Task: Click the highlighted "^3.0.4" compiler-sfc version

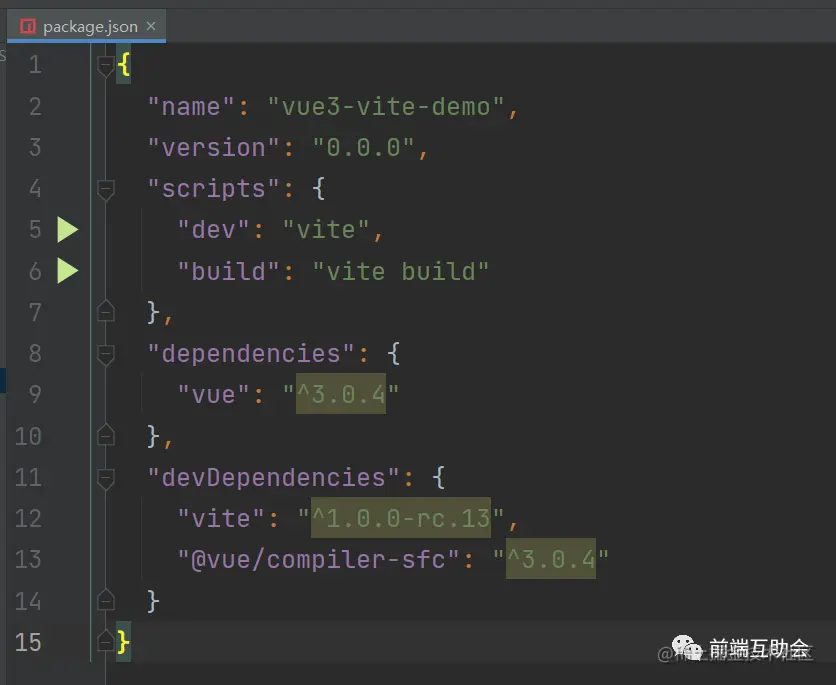Action: click(554, 559)
